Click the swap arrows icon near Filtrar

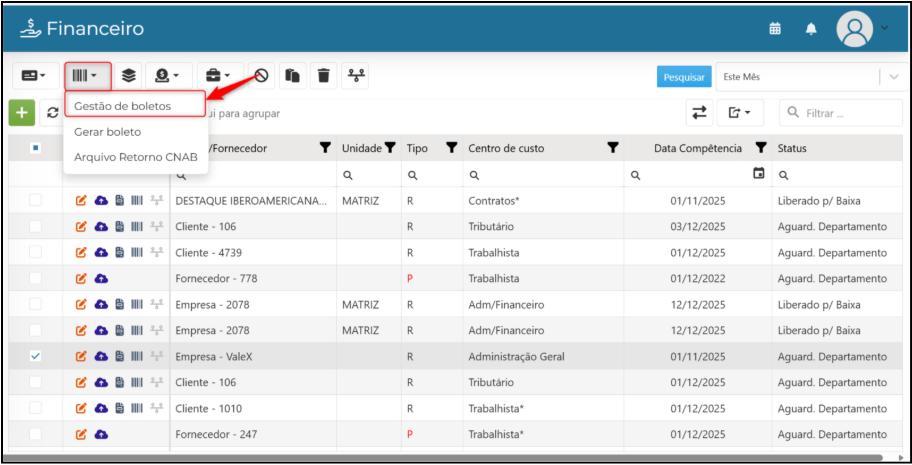point(699,113)
